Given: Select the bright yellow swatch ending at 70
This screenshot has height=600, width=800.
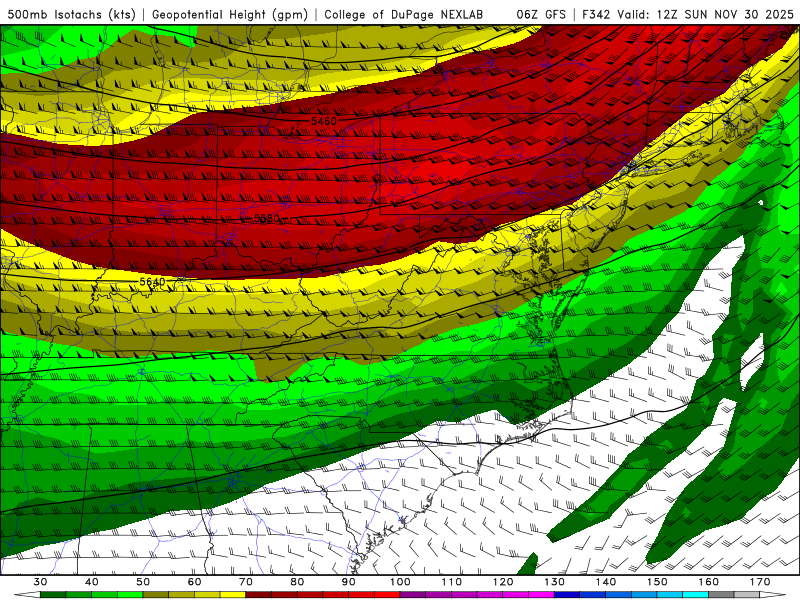Looking at the screenshot, I should (x=233, y=596).
